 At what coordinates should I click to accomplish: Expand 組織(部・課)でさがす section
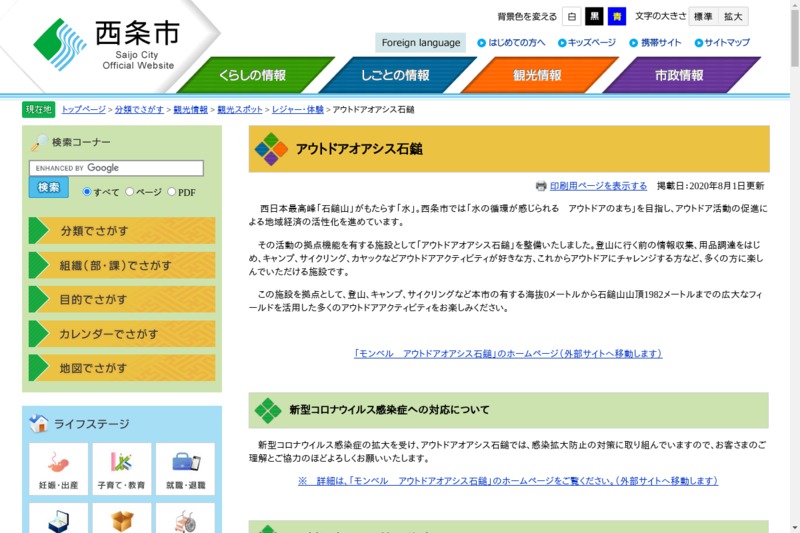click(x=122, y=265)
